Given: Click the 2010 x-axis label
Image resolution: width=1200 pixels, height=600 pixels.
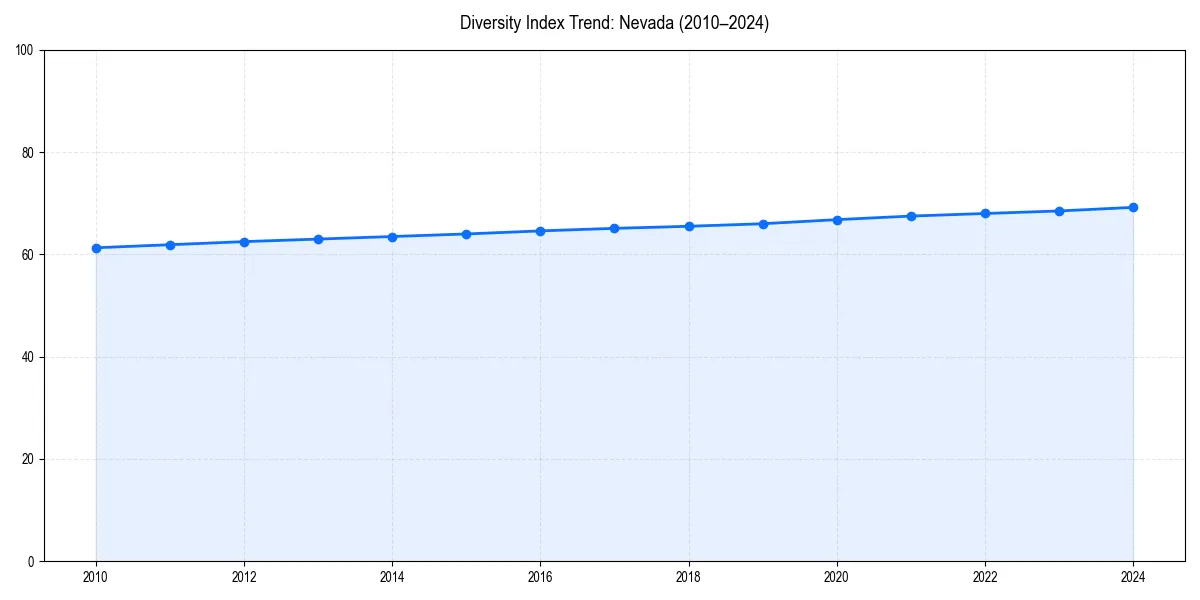Looking at the screenshot, I should pyautogui.click(x=96, y=577).
